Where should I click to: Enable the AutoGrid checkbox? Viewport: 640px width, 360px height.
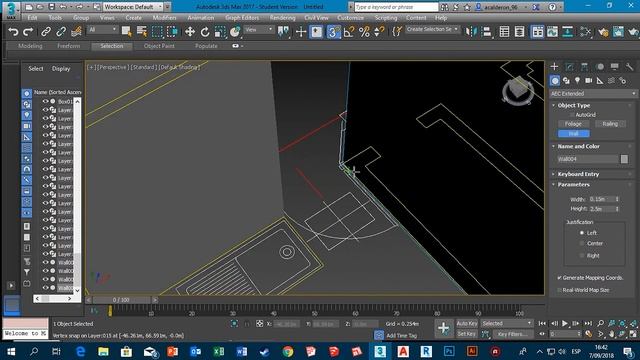click(572, 115)
